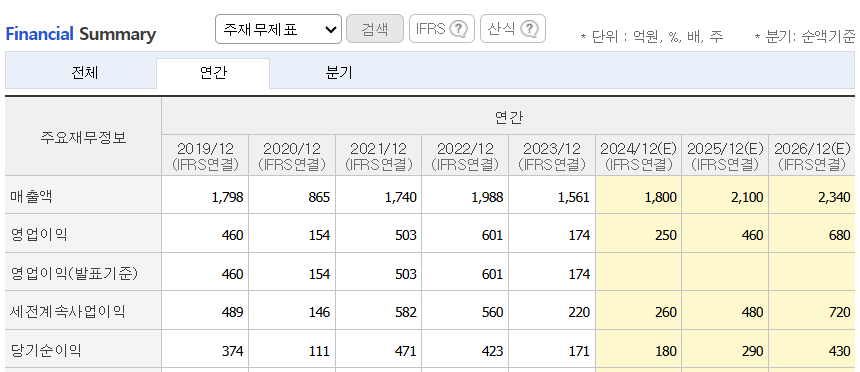Click the 산식 help button

pos(513,29)
